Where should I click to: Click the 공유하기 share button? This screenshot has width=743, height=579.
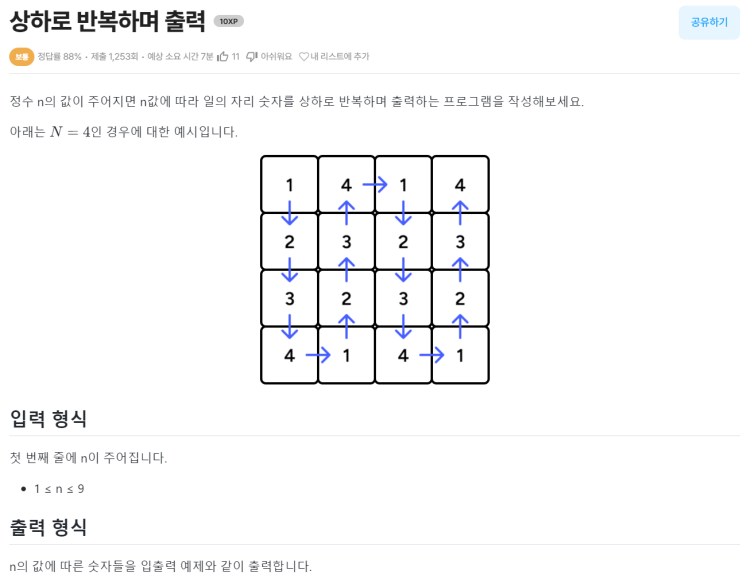click(x=708, y=22)
